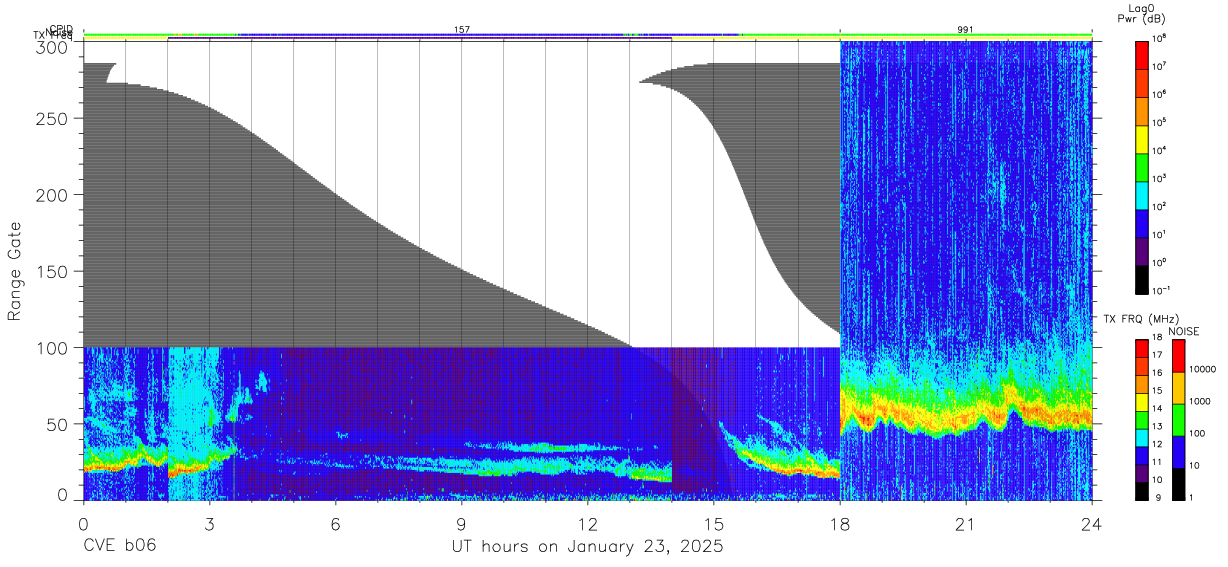Click black segment of Lag0 Pwr colorbar
Screen dimensions: 1228x567
[x=1142, y=278]
